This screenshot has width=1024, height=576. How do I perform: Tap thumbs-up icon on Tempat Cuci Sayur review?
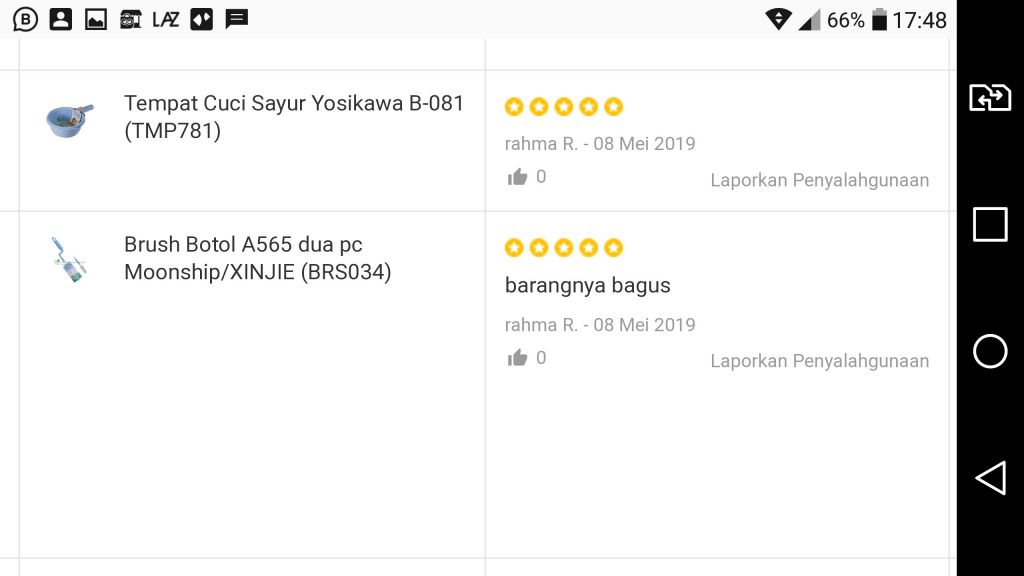(517, 176)
